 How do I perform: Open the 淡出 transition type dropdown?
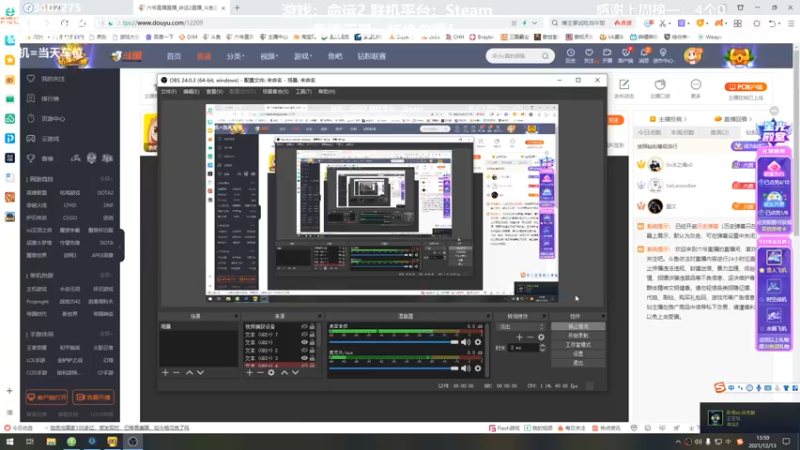[x=521, y=327]
